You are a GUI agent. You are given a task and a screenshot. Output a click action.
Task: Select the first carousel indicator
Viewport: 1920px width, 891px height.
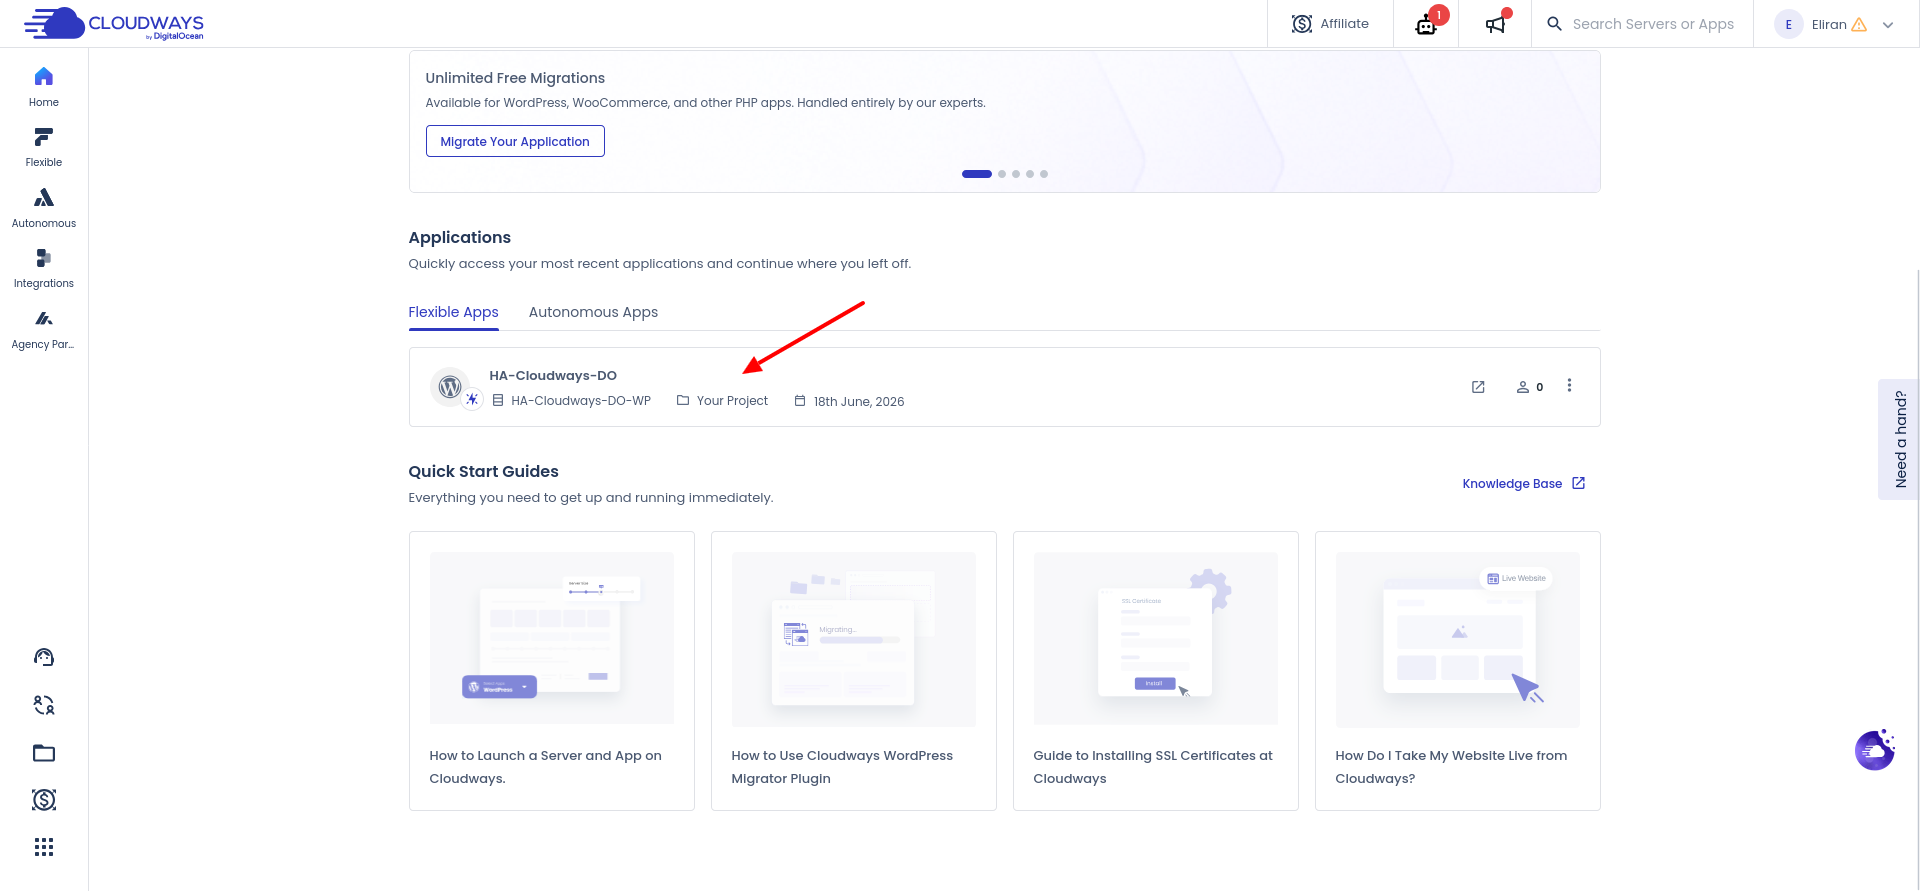[977, 174]
